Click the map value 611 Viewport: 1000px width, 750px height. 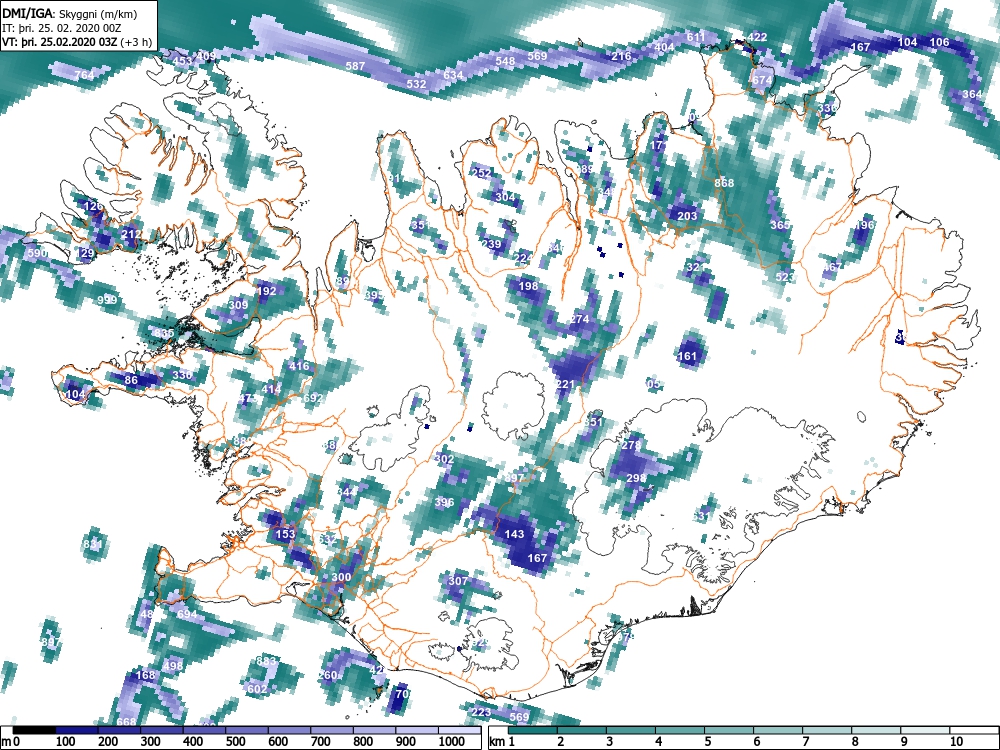point(696,37)
